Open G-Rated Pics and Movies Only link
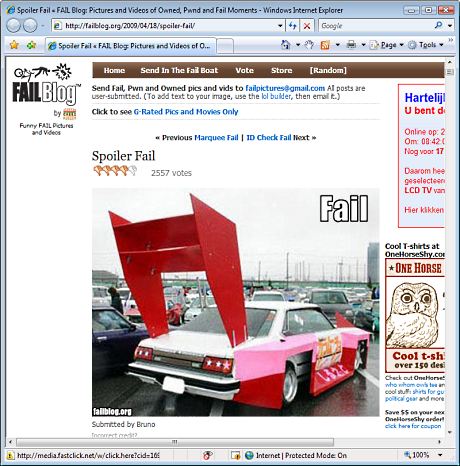This screenshot has width=460, height=466. tap(186, 112)
